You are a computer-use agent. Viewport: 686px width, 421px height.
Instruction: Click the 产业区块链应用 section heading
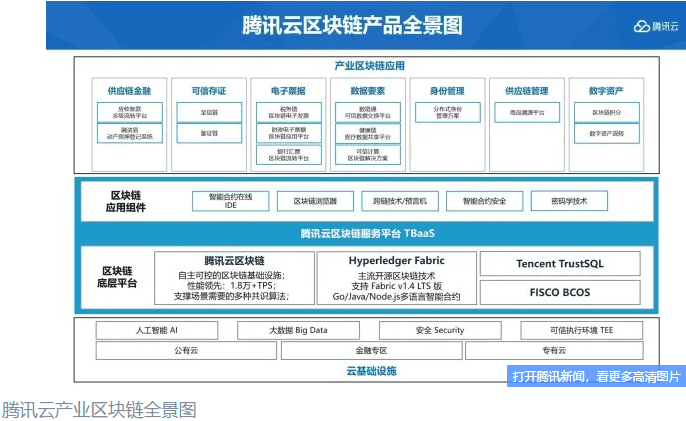[x=370, y=66]
